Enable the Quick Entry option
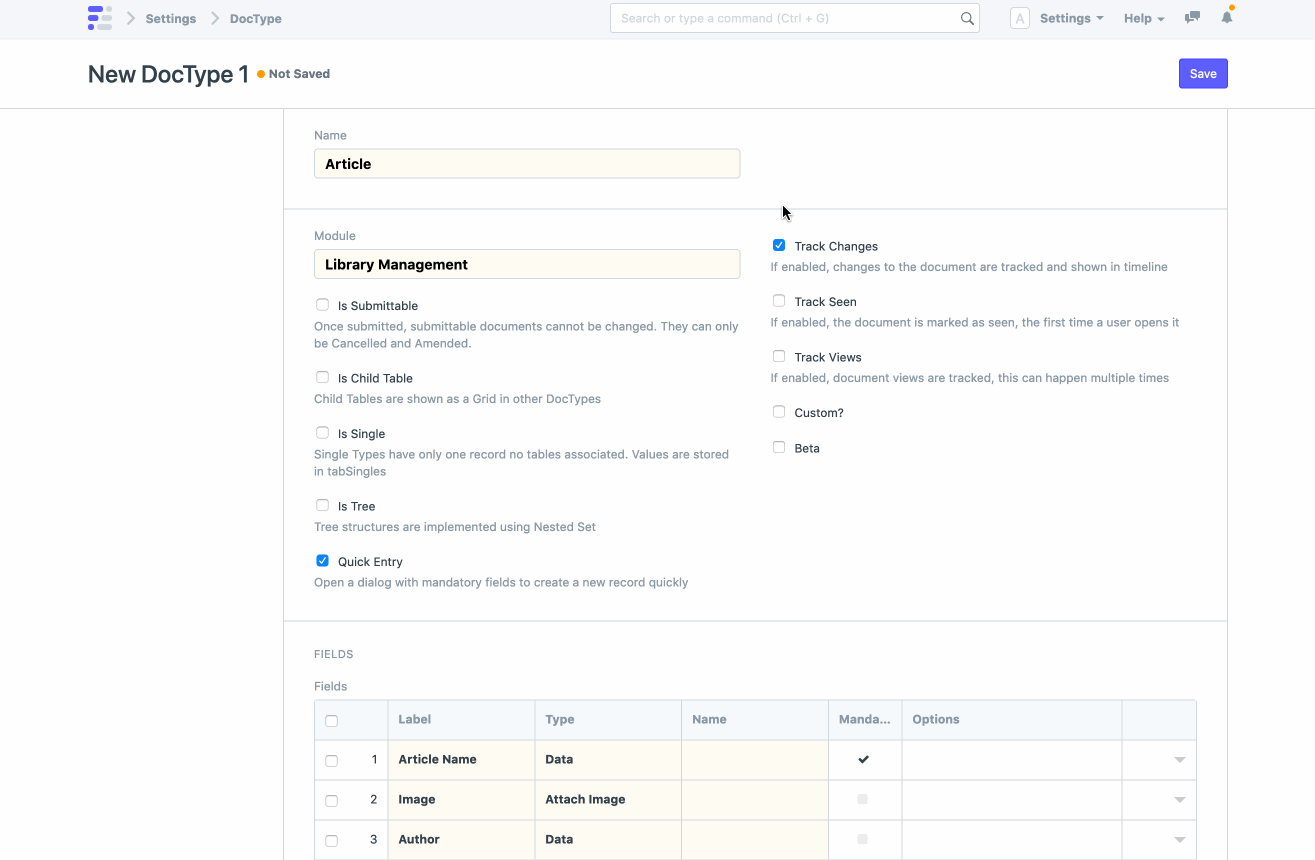The width and height of the screenshot is (1315, 860). pos(322,560)
